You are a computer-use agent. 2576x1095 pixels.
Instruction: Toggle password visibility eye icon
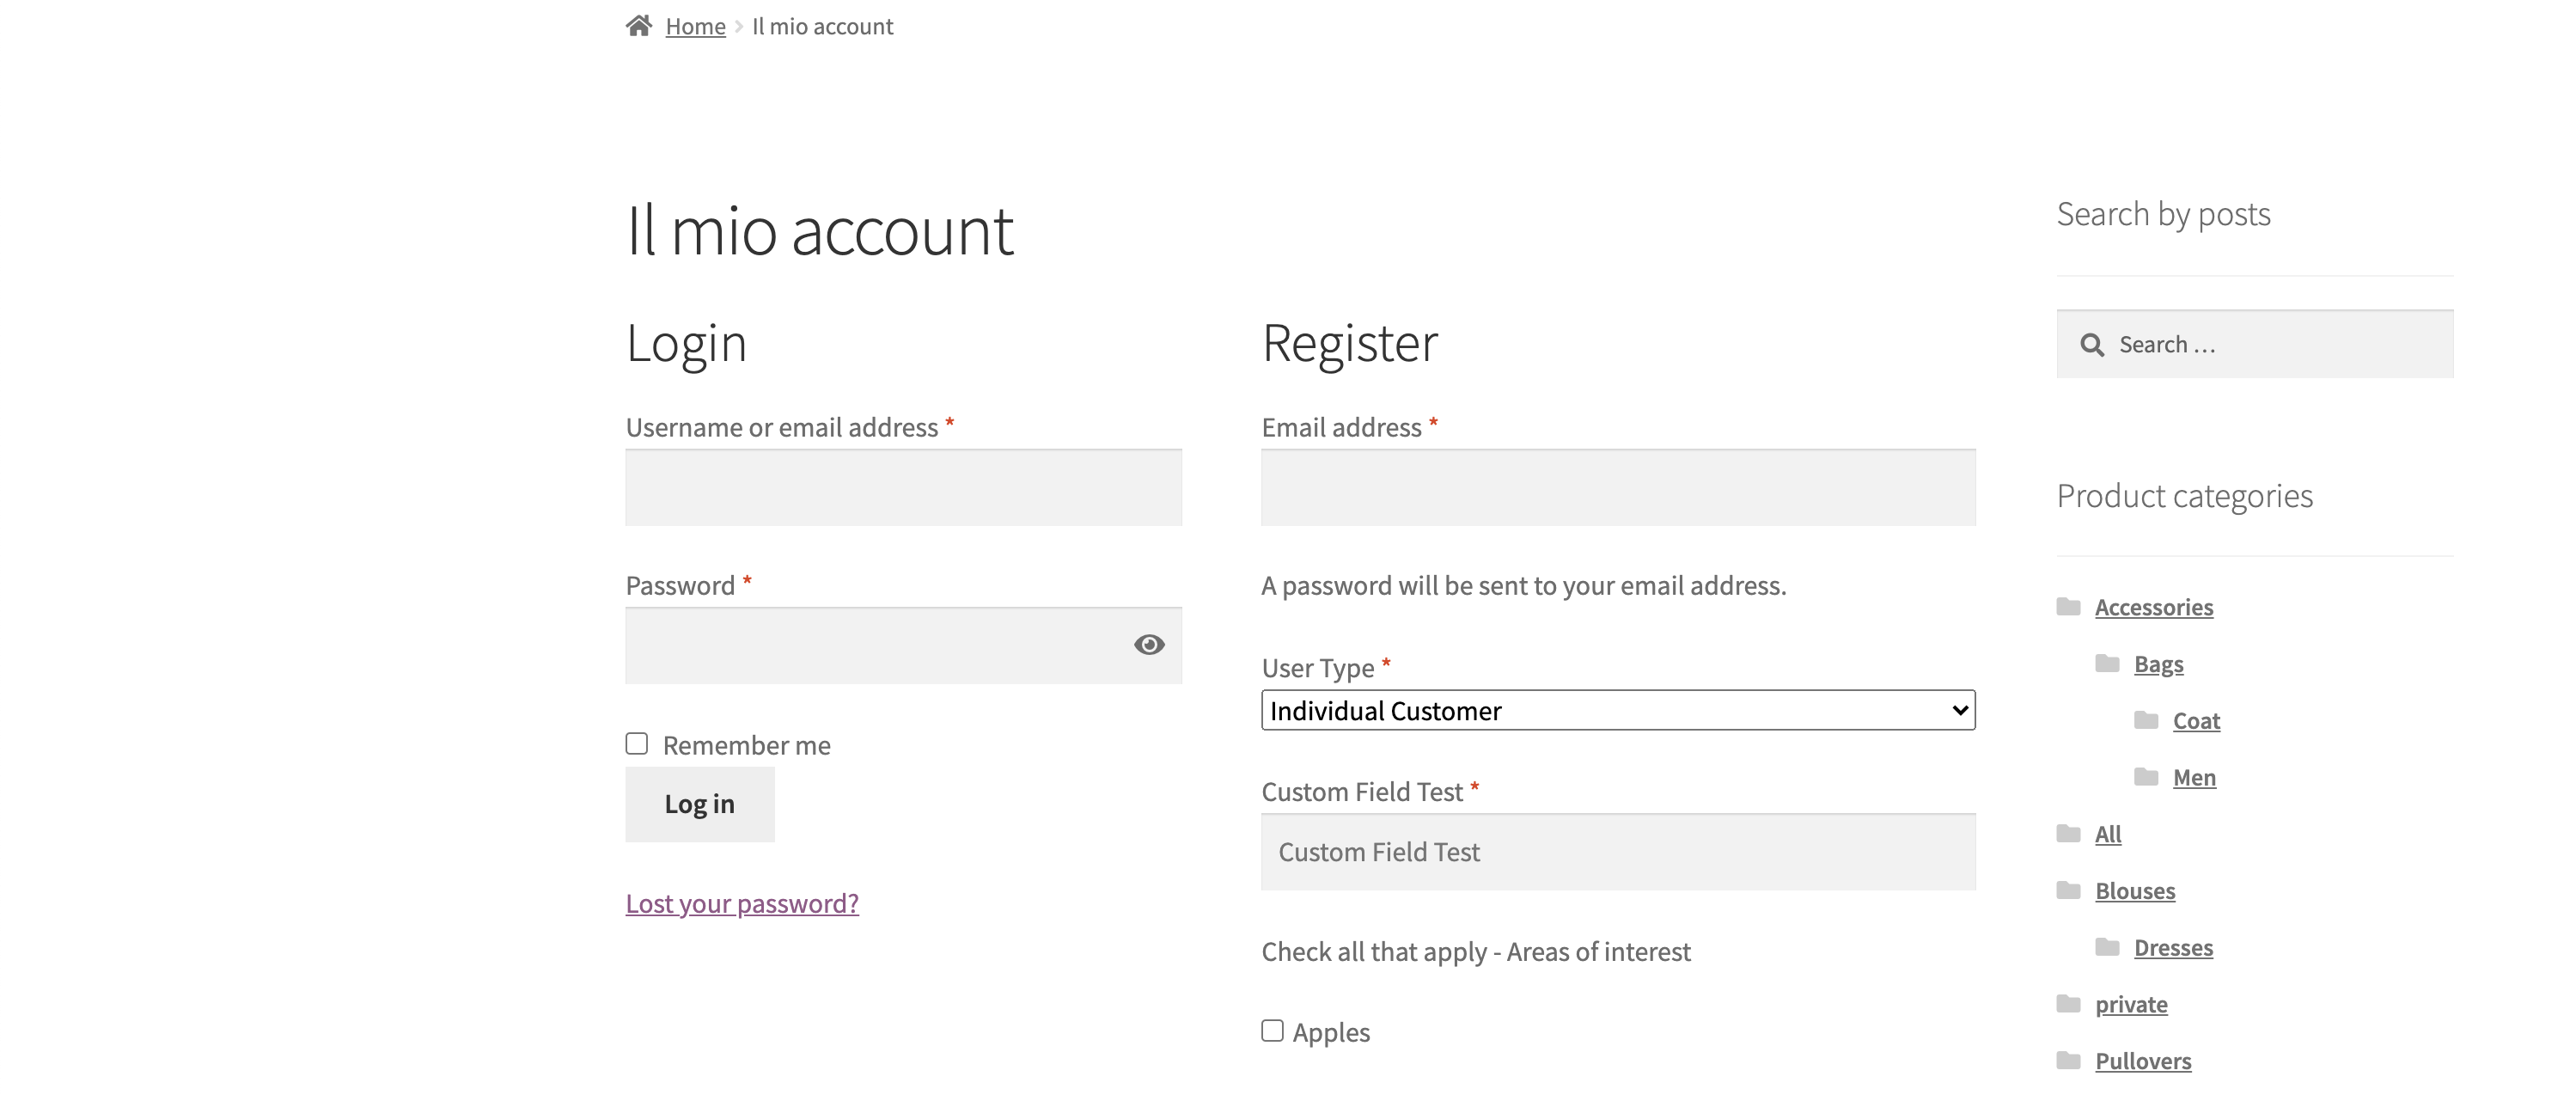point(1149,645)
